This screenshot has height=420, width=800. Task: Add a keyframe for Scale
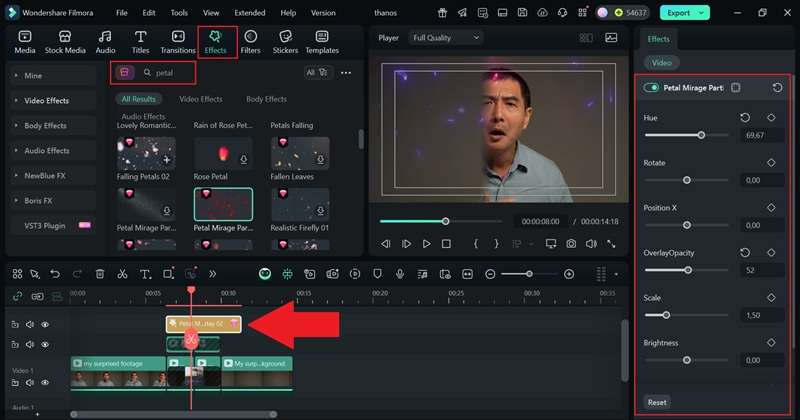[x=771, y=298]
